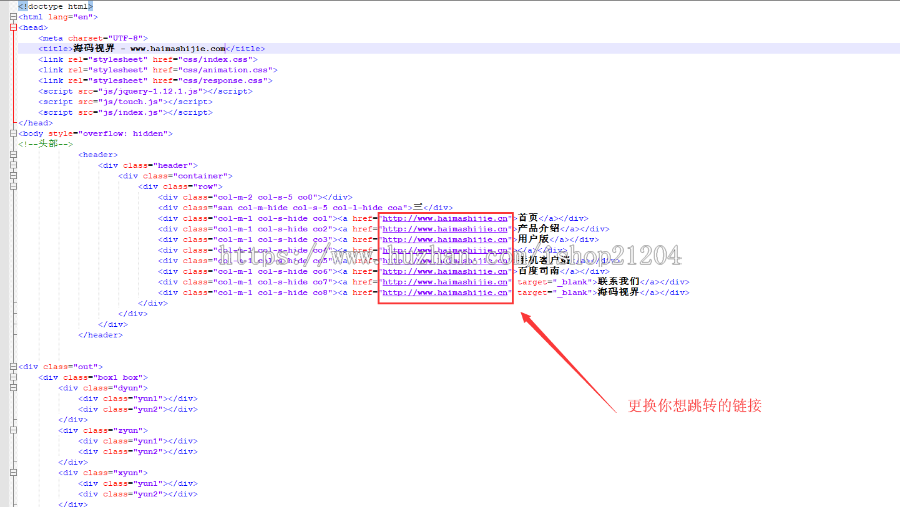This screenshot has width=900, height=507.
Task: Click the "yun2" div under zyun
Action: [138, 451]
